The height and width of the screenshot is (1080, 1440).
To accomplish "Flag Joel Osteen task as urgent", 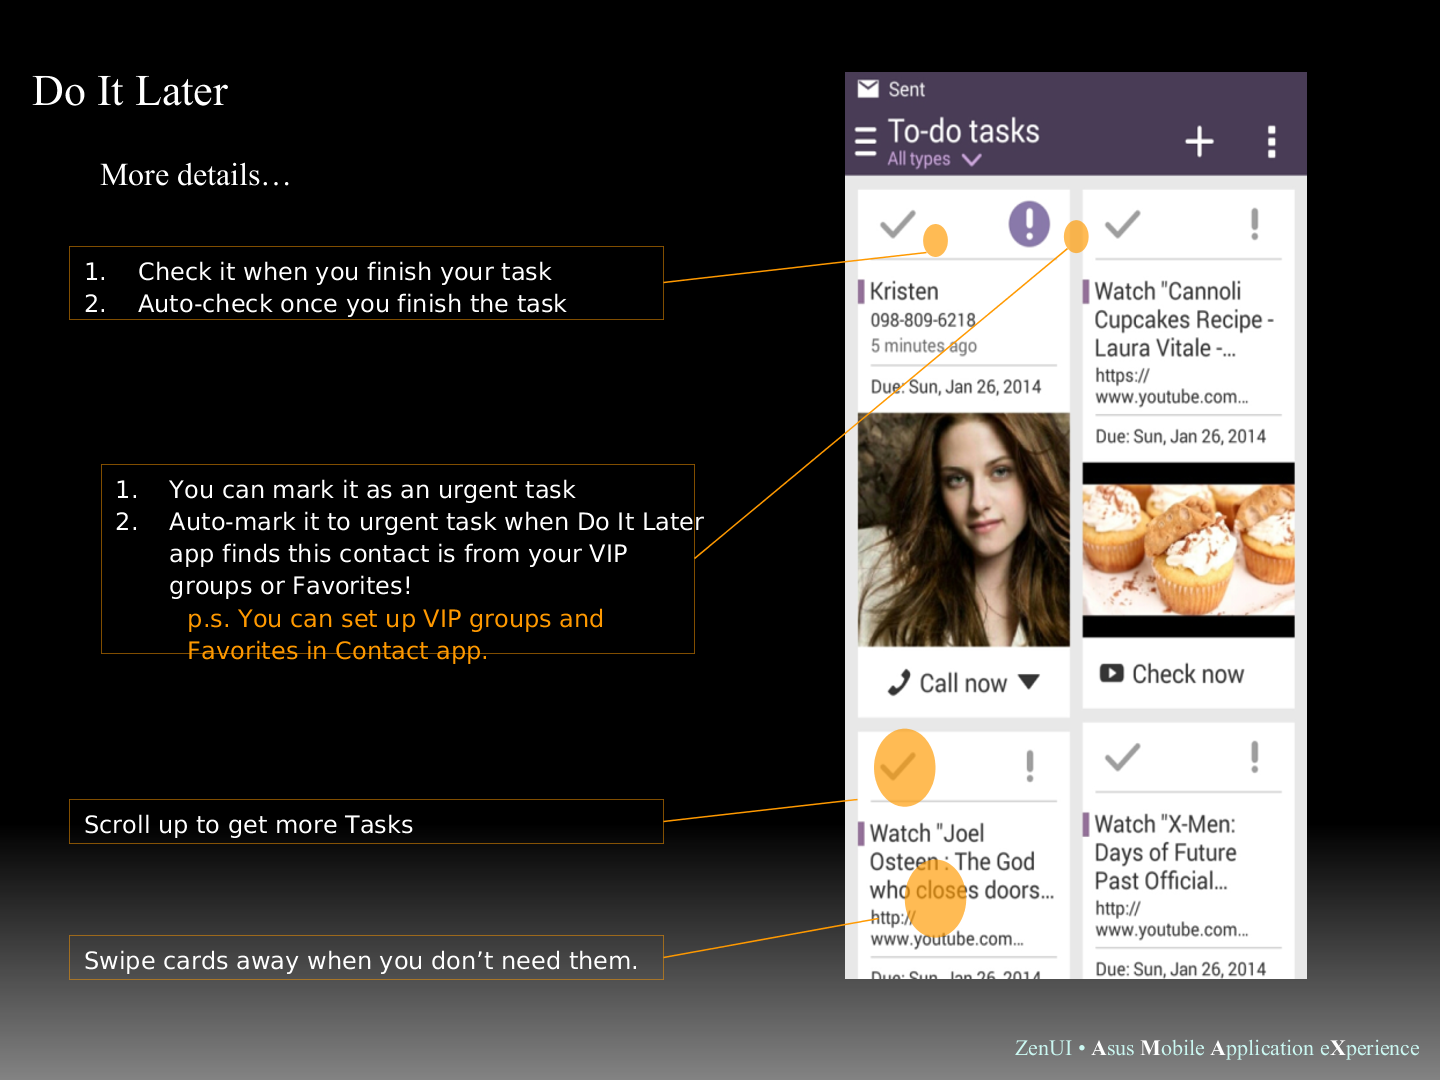I will pyautogui.click(x=1029, y=766).
